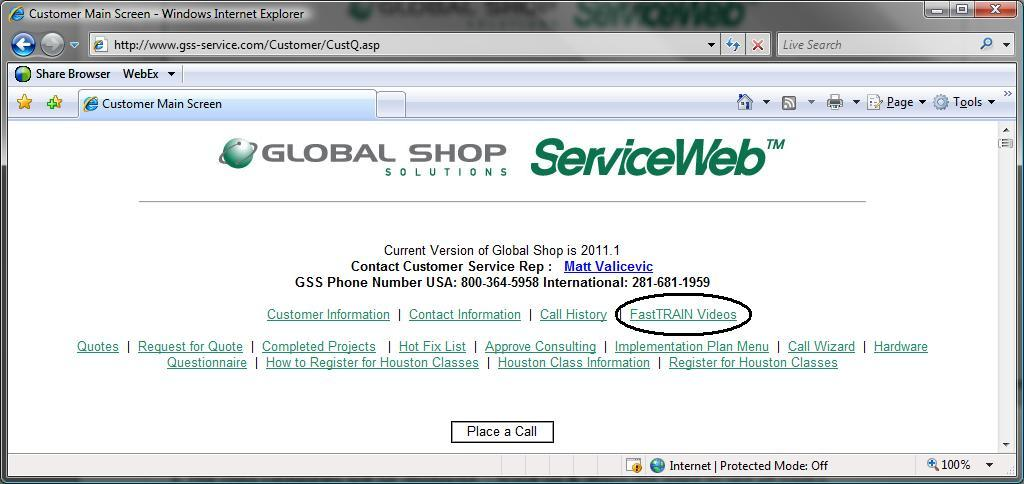Viewport: 1024px width, 484px height.
Task: Open the Completed Projects link
Action: point(319,347)
